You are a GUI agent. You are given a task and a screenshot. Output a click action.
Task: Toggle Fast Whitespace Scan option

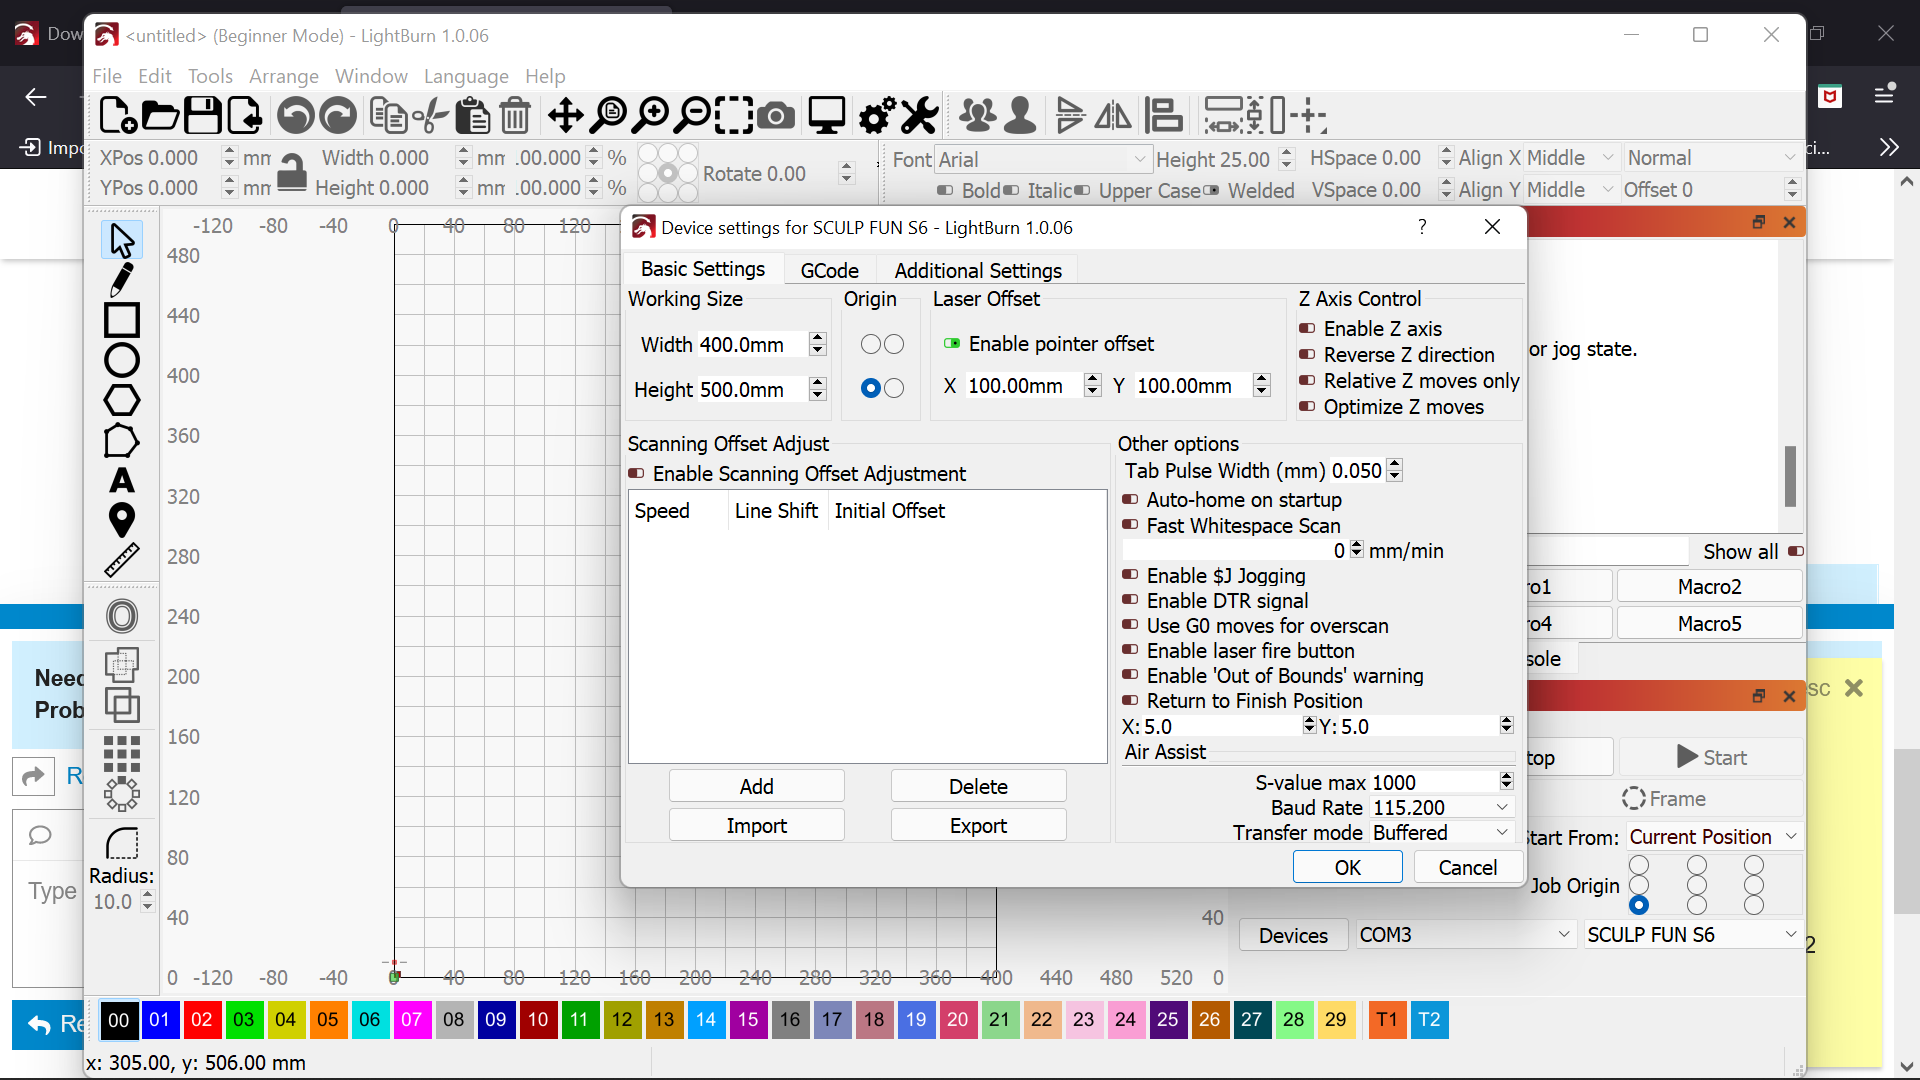point(1130,526)
